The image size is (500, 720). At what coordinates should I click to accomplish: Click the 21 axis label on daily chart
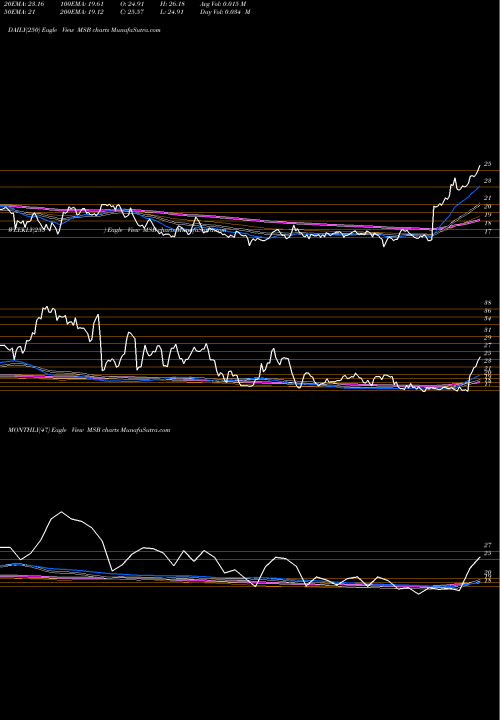pyautogui.click(x=488, y=198)
